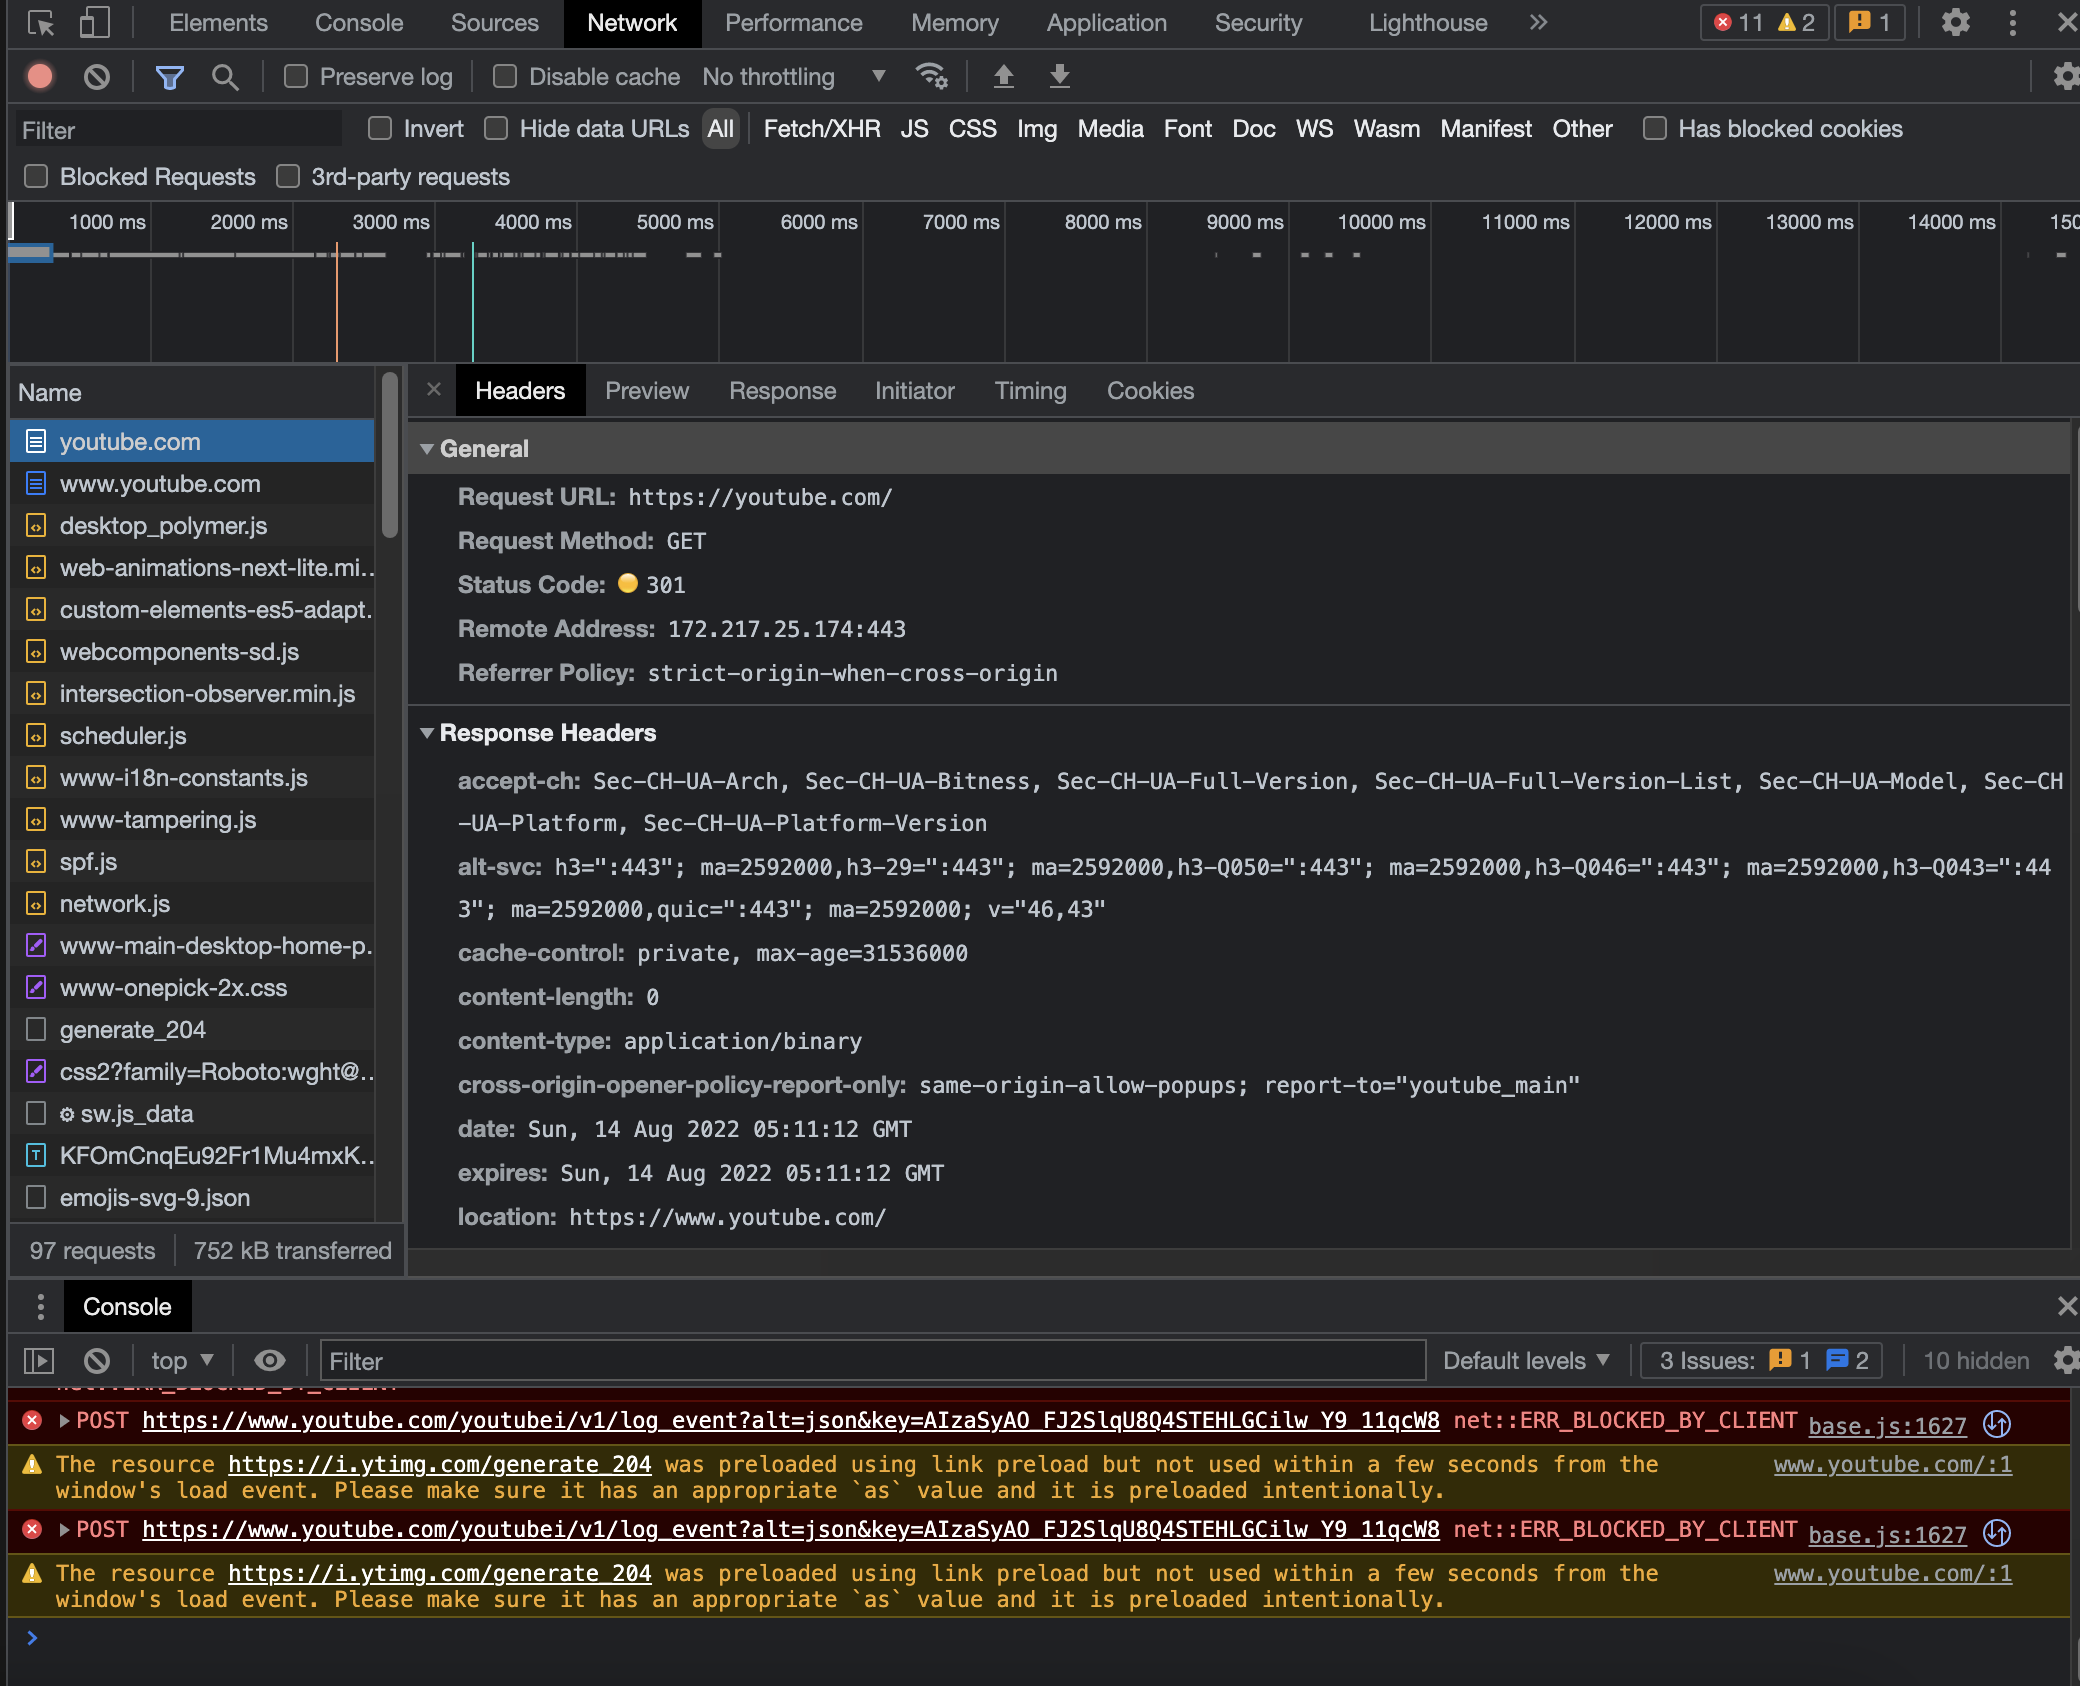This screenshot has height=1686, width=2080.
Task: Toggle device toolbar icon
Action: point(94,23)
